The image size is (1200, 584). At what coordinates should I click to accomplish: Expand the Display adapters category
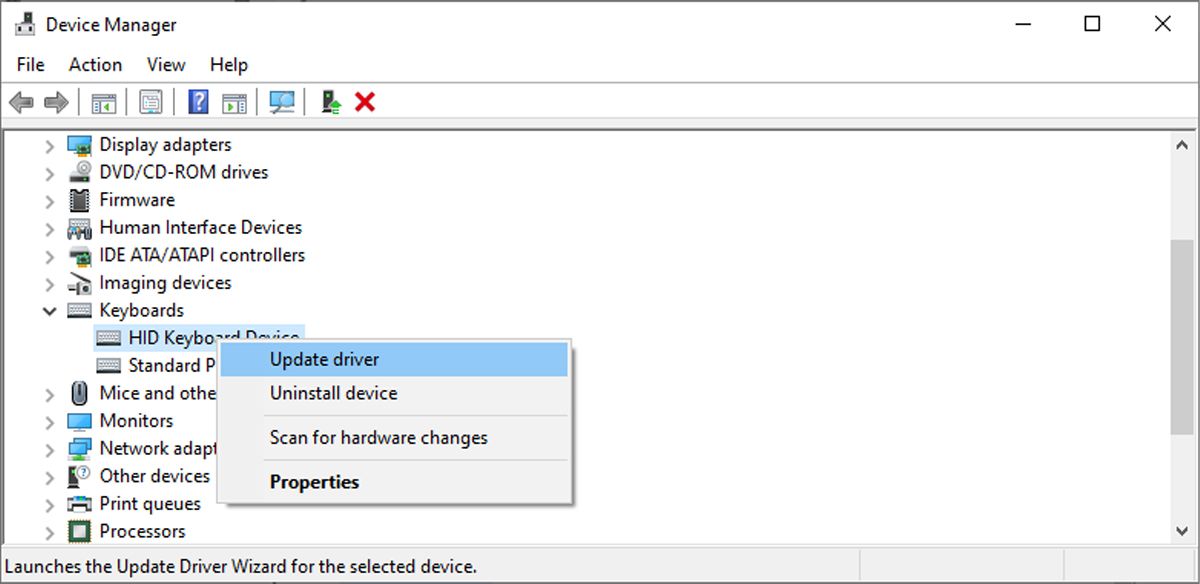point(48,144)
